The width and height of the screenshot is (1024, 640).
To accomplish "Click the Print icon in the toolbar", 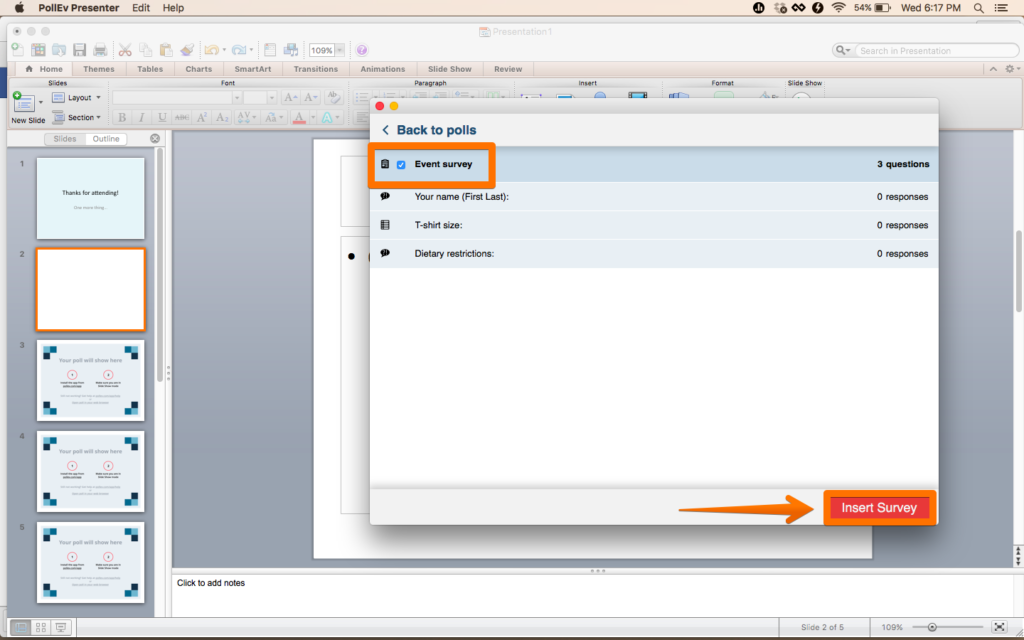I will pos(100,50).
